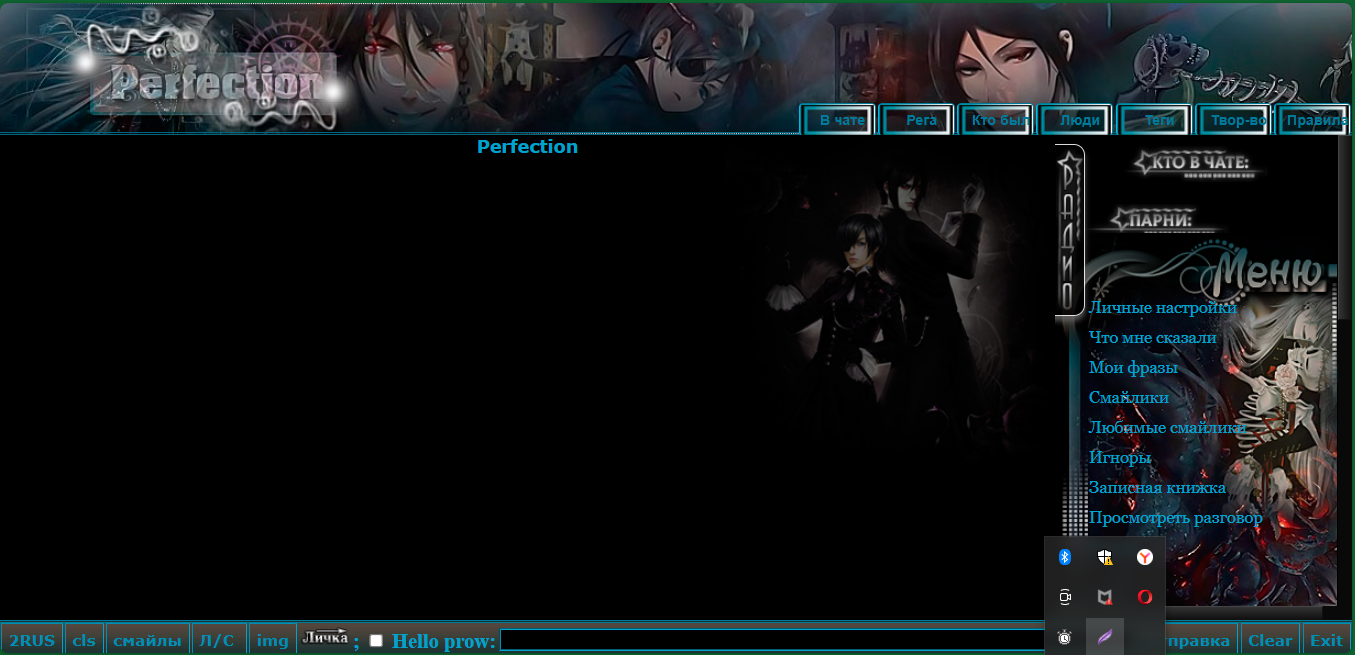Click the Кто в чате heading
This screenshot has height=655, width=1355.
(x=1196, y=163)
